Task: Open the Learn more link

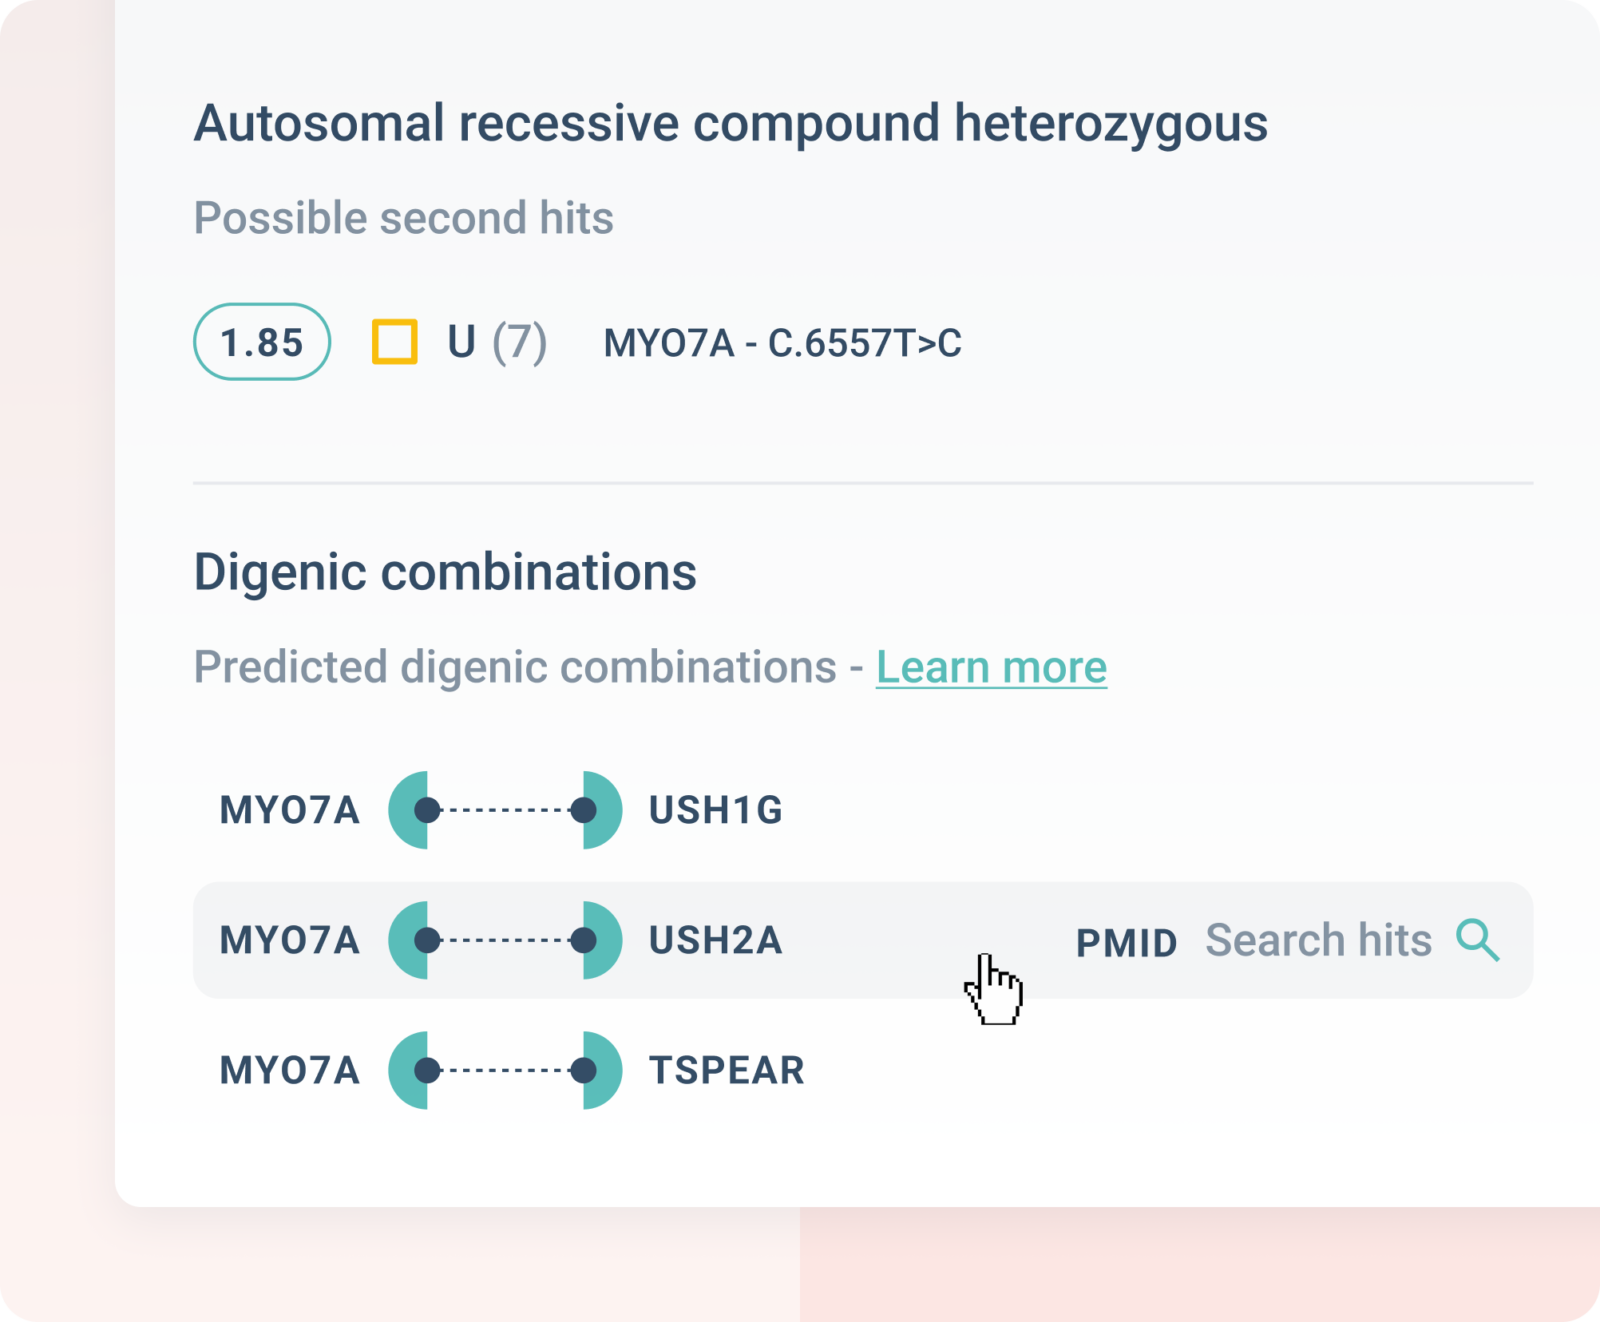Action: point(991,667)
